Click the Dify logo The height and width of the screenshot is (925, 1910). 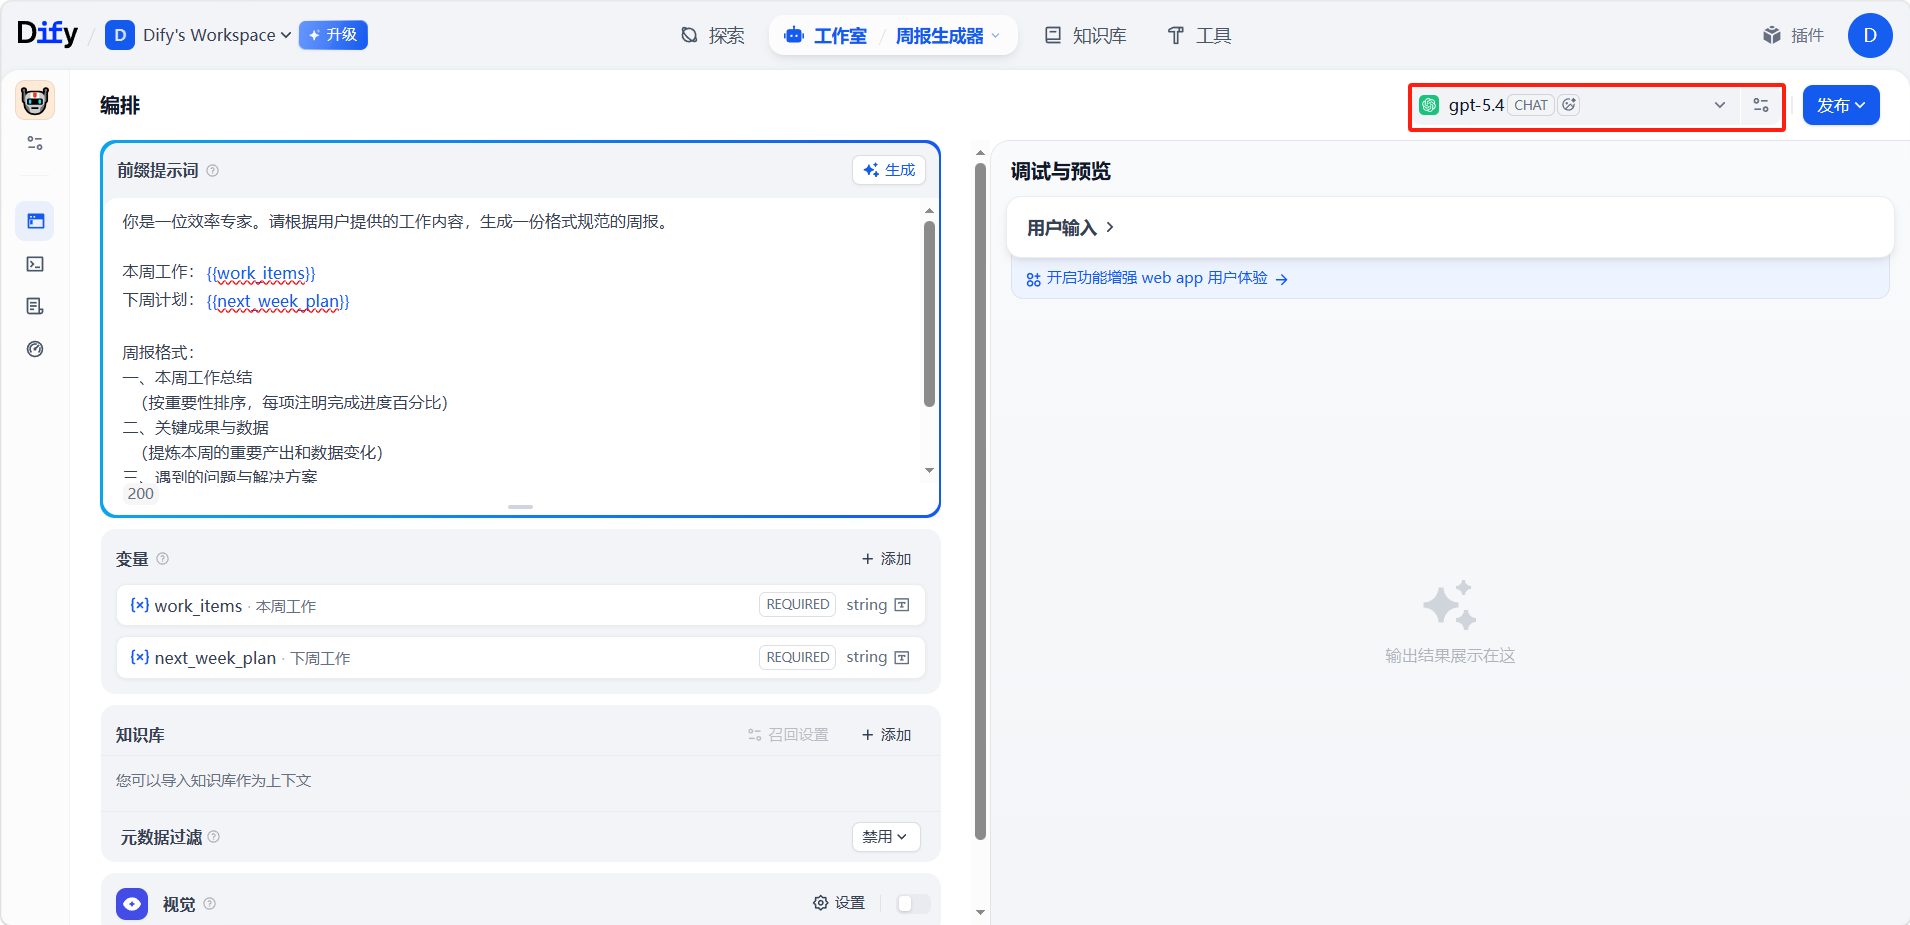tap(47, 34)
